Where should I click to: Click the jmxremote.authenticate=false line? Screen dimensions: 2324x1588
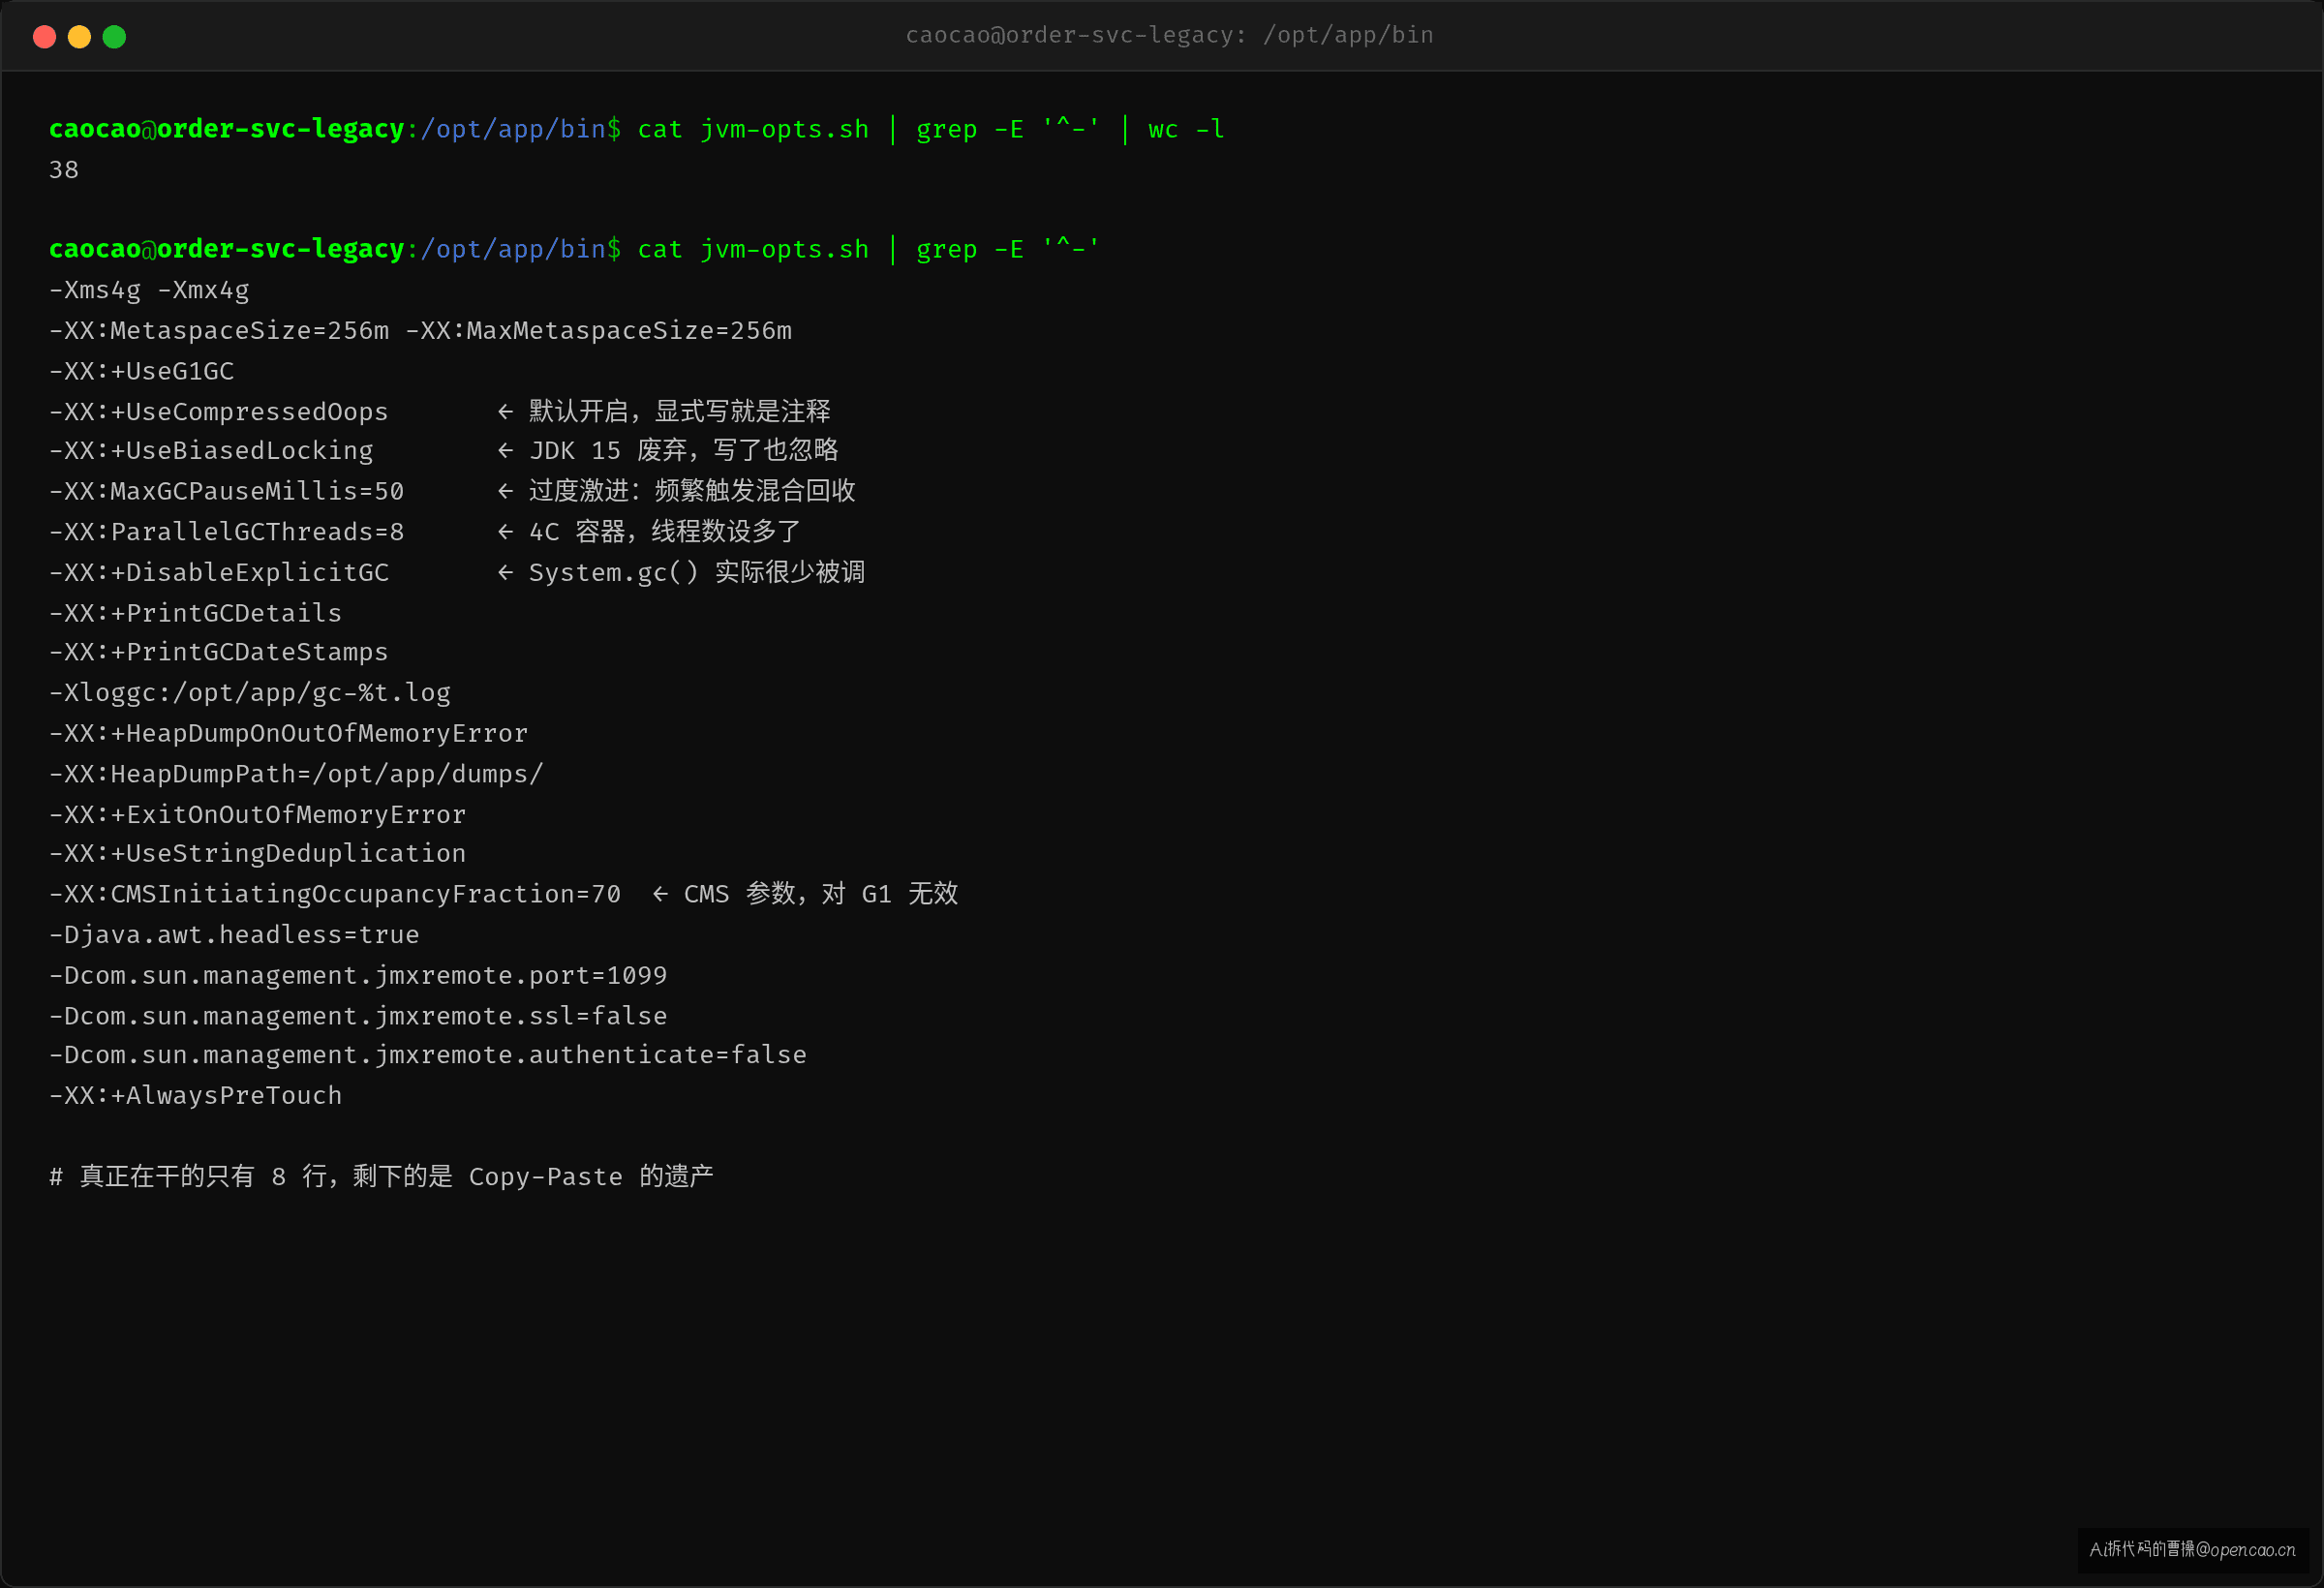pyautogui.click(x=428, y=1055)
